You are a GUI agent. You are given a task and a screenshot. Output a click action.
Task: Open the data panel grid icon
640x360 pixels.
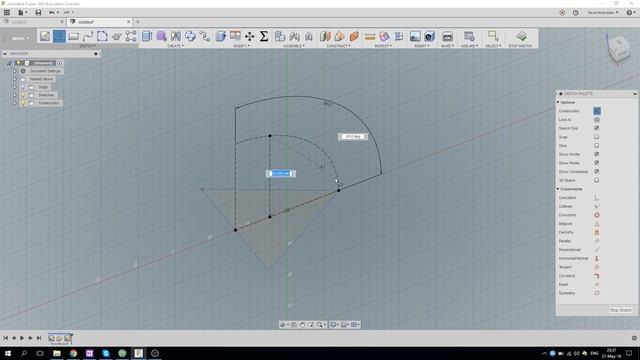(x=7, y=13)
